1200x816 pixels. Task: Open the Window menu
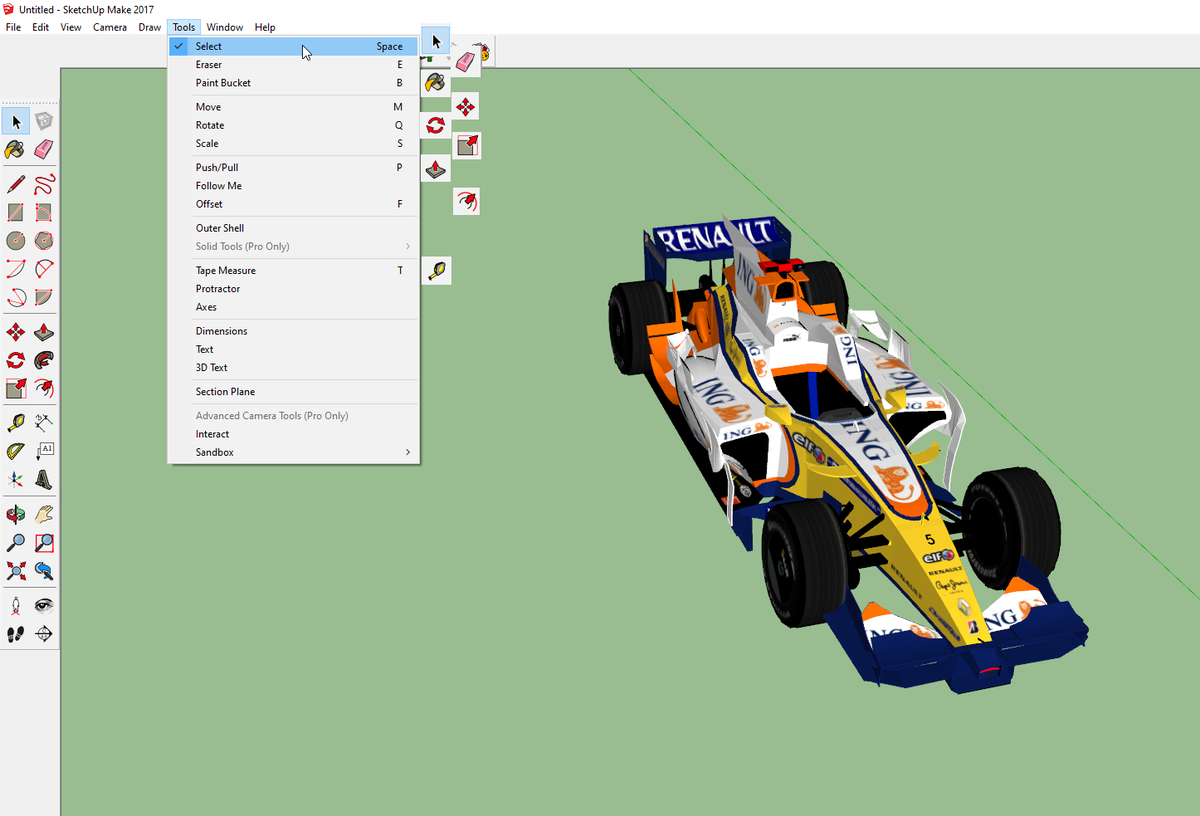[x=225, y=27]
